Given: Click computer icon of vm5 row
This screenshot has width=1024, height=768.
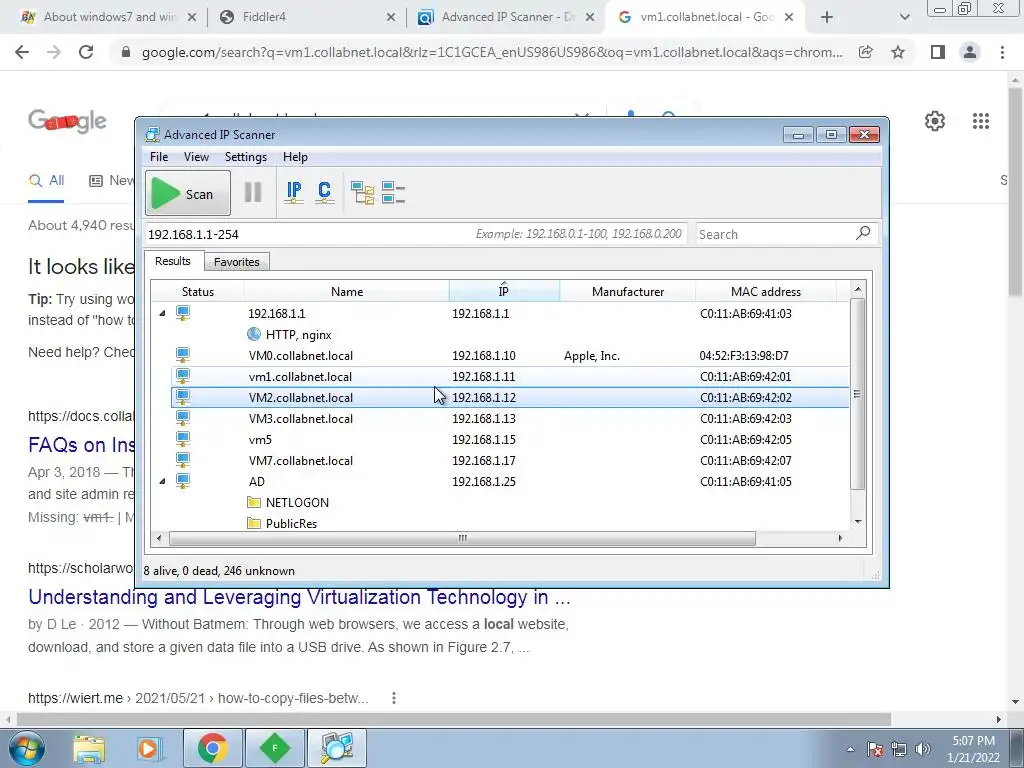Looking at the screenshot, I should 183,438.
